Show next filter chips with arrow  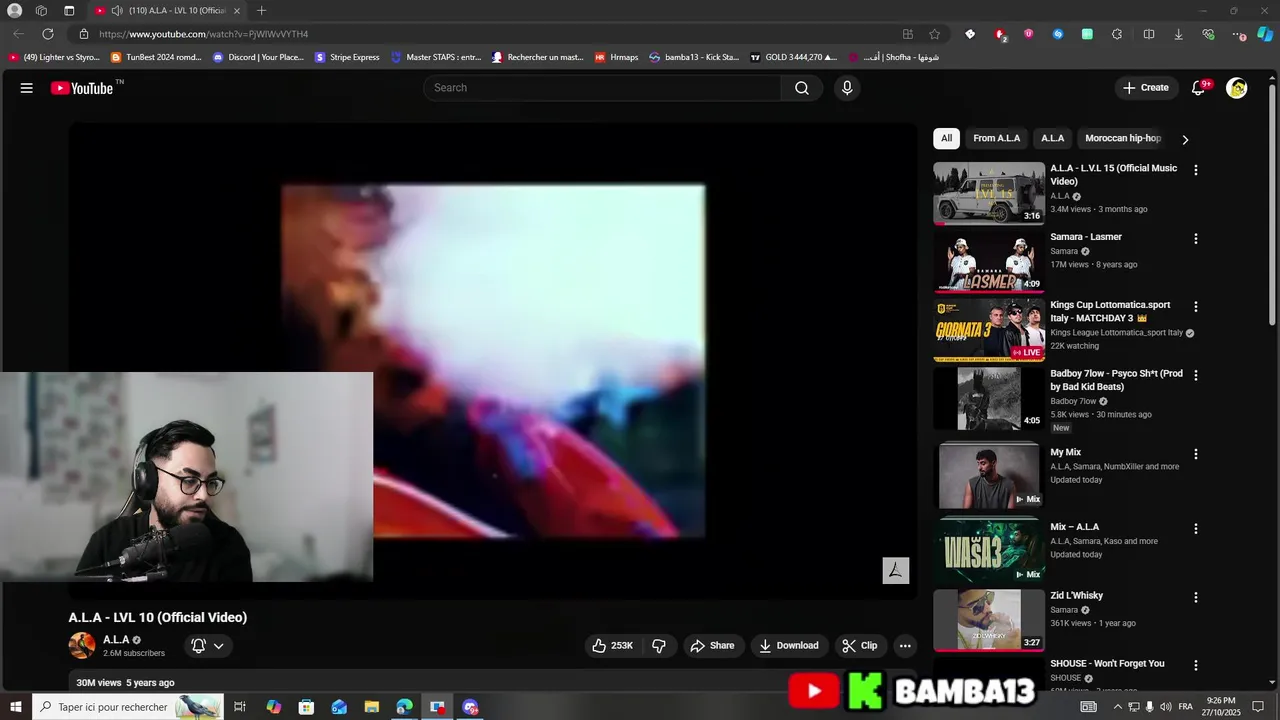coord(1185,139)
